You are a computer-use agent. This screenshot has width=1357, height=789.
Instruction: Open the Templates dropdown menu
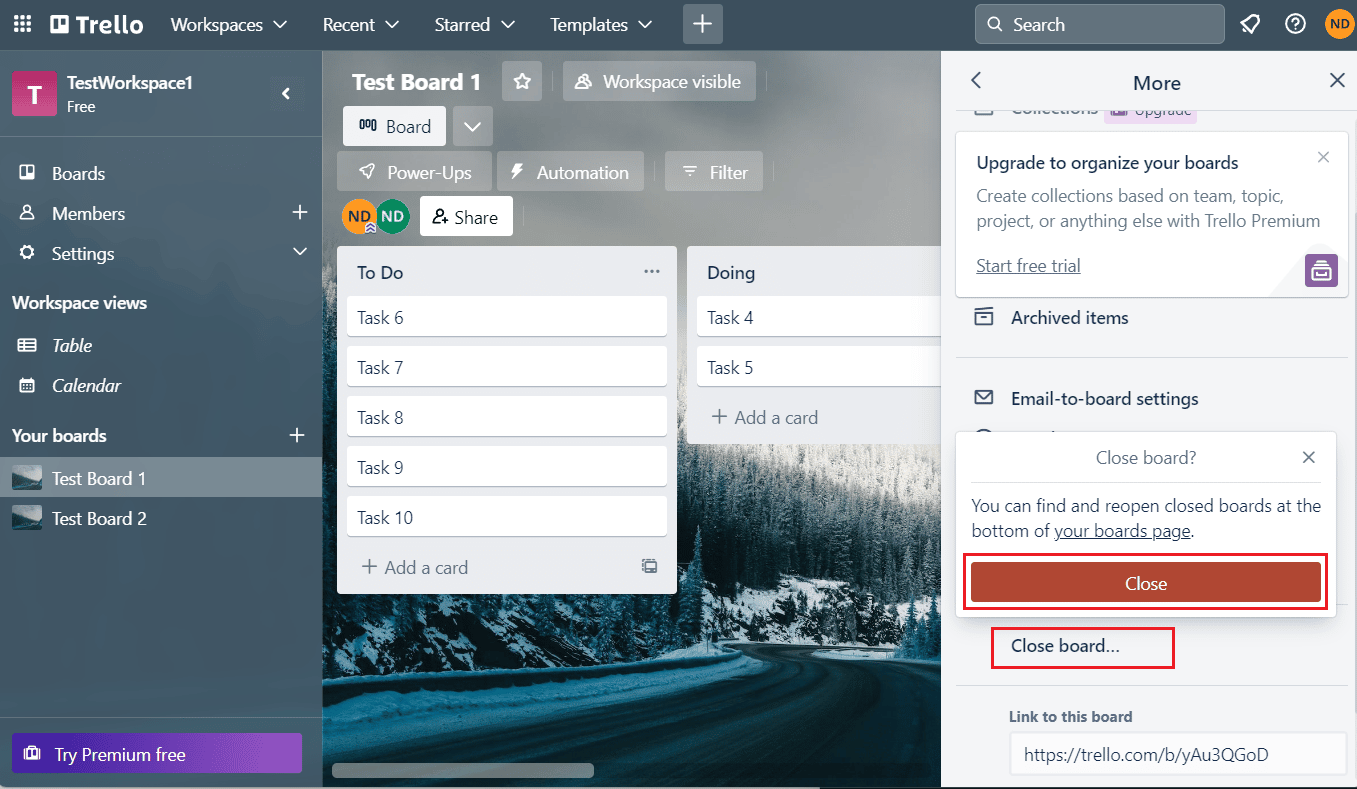(601, 24)
